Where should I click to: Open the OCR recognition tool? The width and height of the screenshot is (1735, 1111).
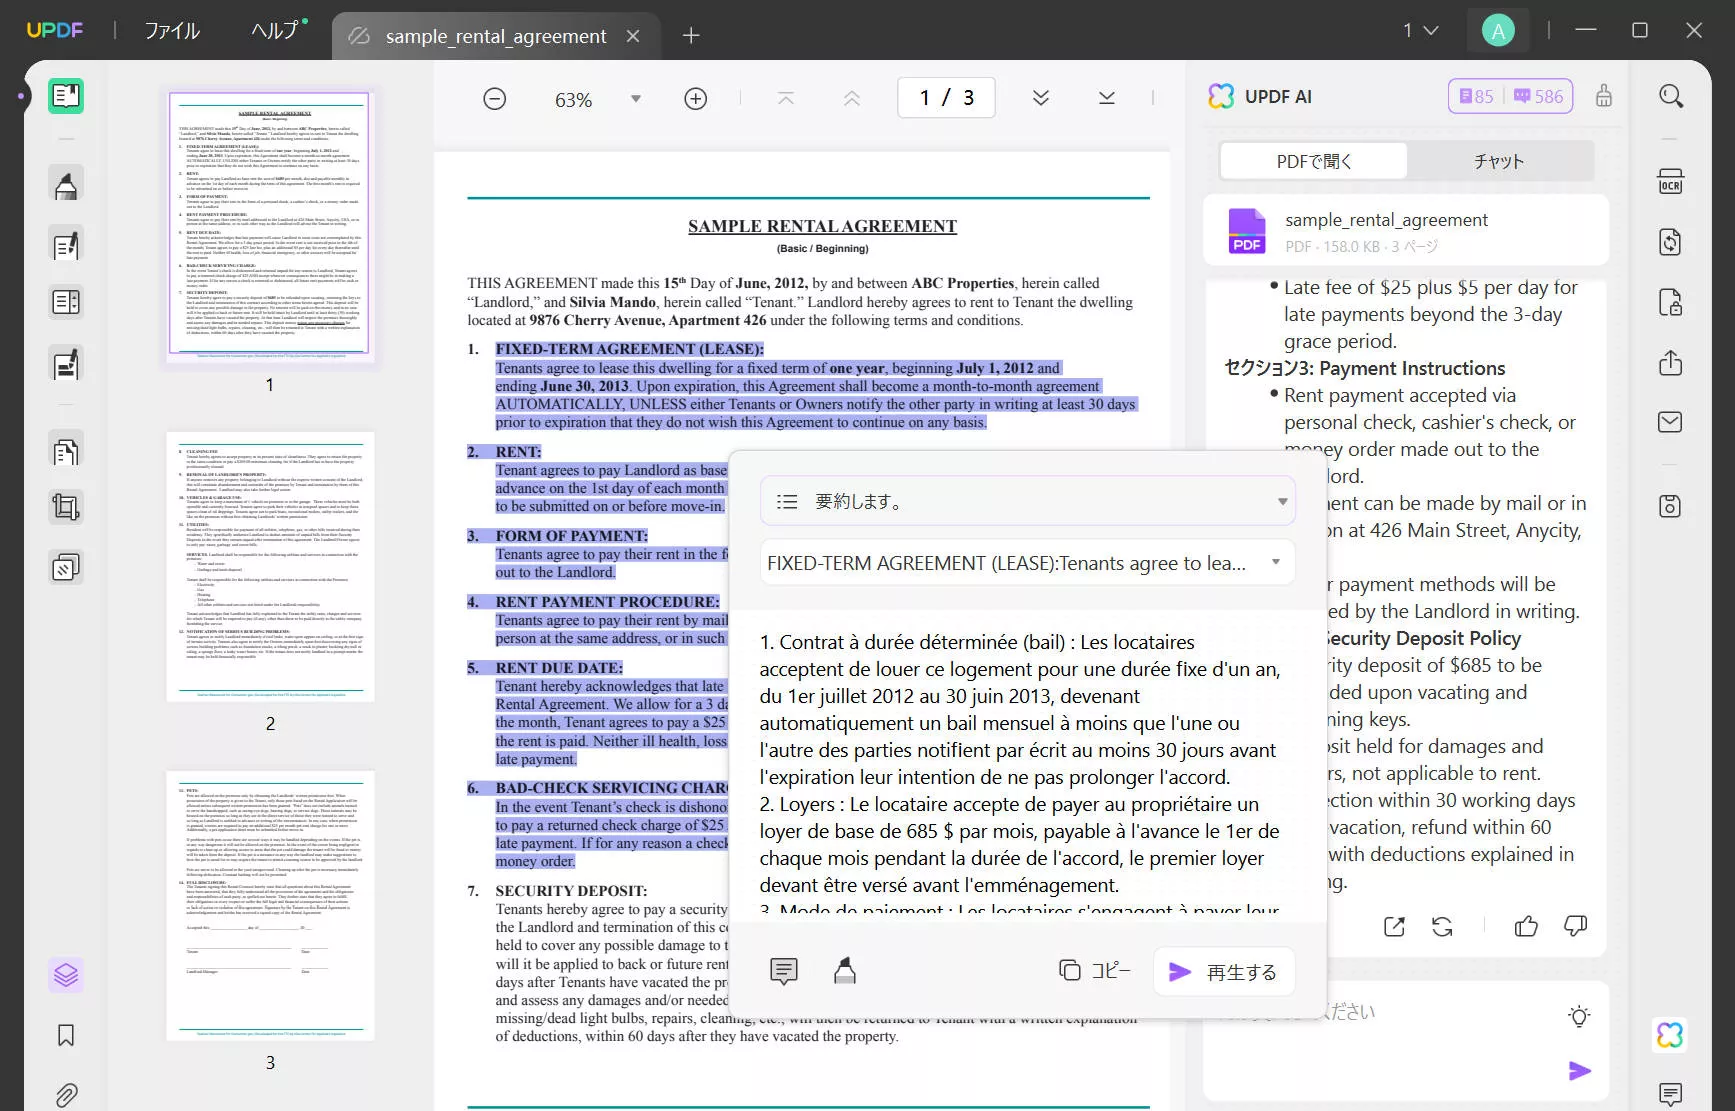1671,182
